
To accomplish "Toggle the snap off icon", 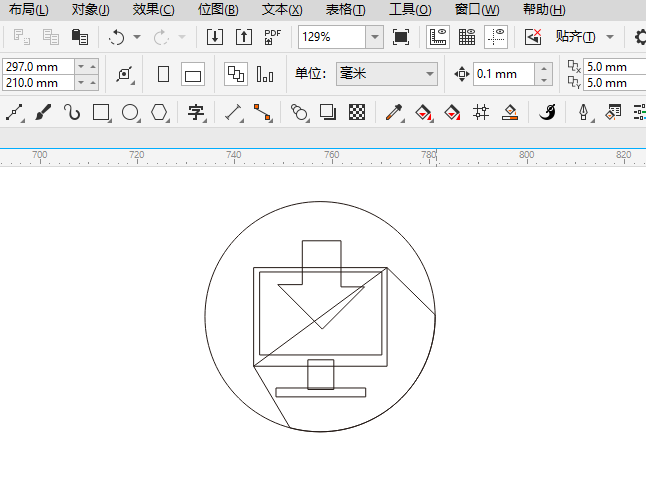I will tap(533, 37).
